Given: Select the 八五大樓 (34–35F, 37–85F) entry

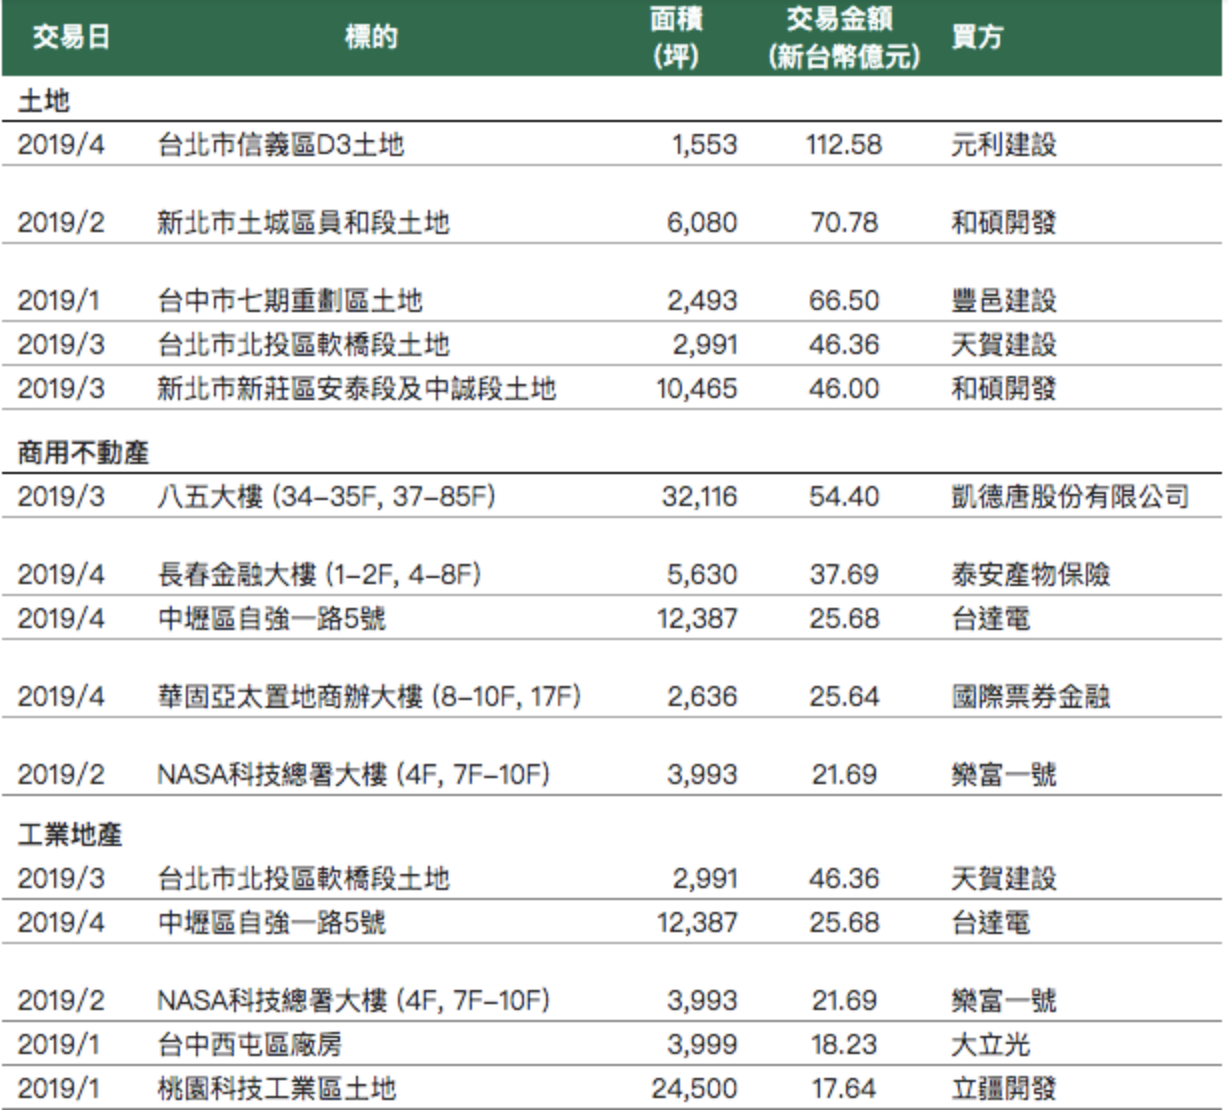Looking at the screenshot, I should click(x=326, y=497).
